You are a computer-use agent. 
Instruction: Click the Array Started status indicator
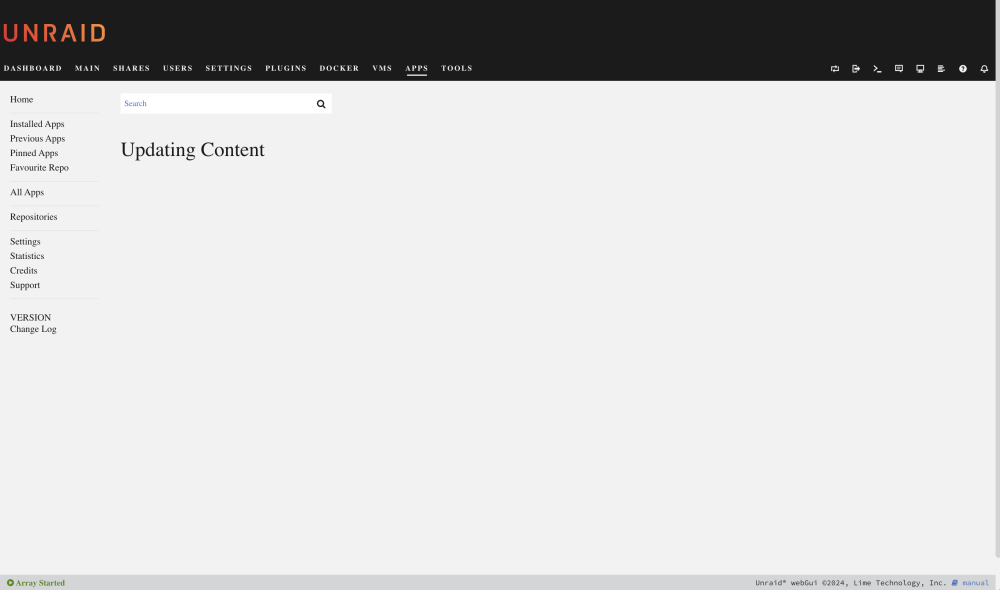(x=36, y=582)
